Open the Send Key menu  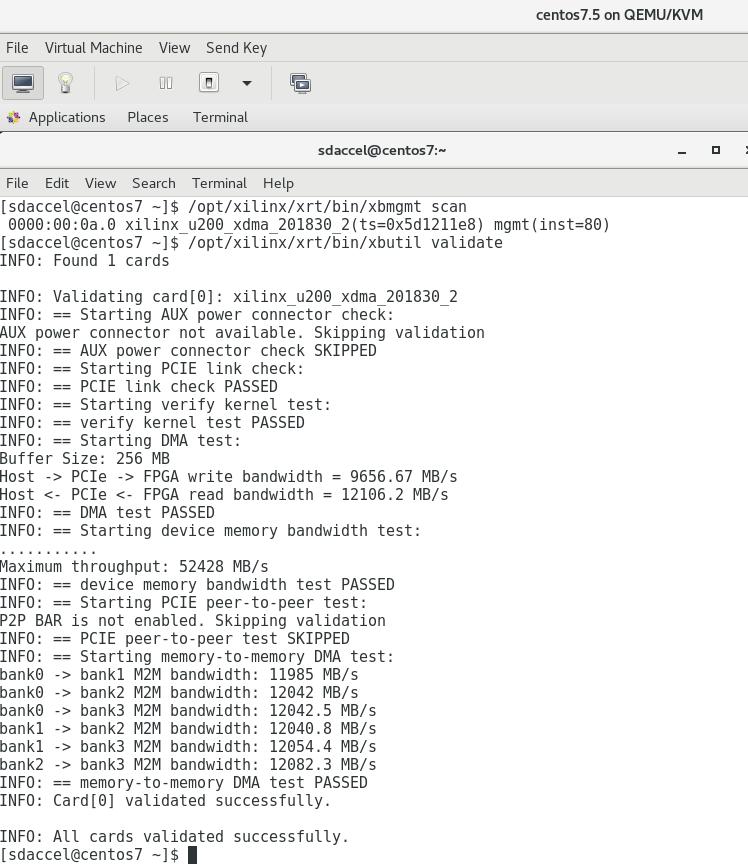tap(236, 48)
